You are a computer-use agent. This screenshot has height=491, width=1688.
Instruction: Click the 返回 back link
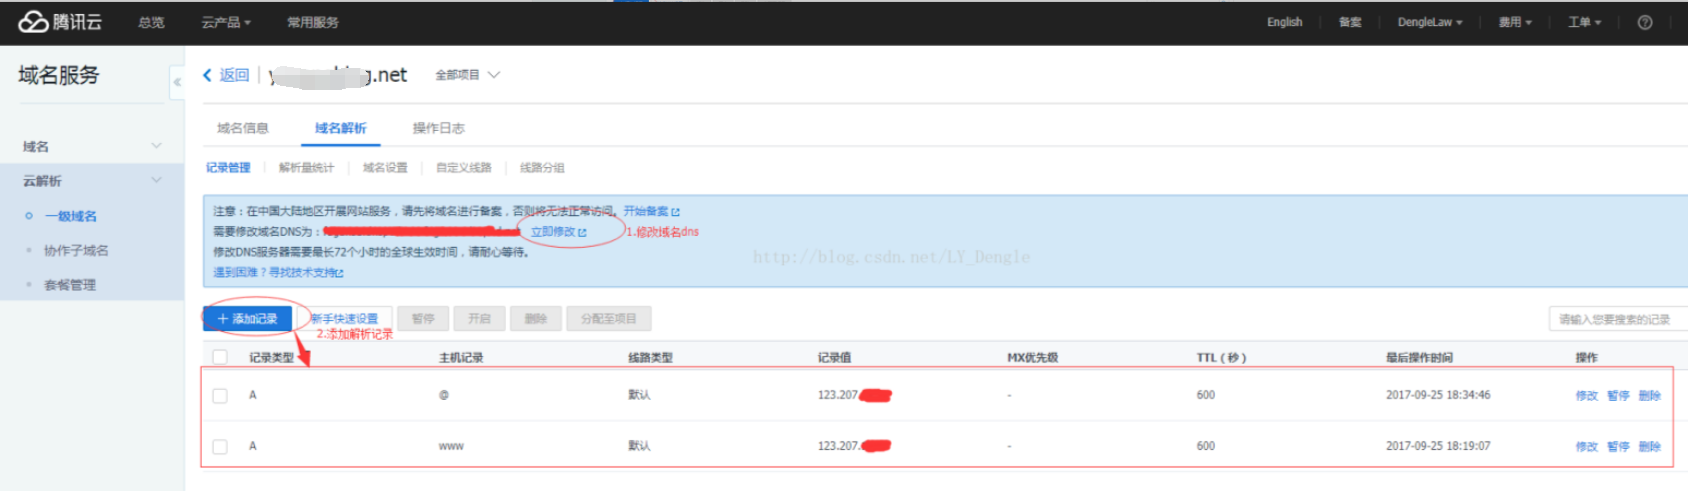point(234,75)
